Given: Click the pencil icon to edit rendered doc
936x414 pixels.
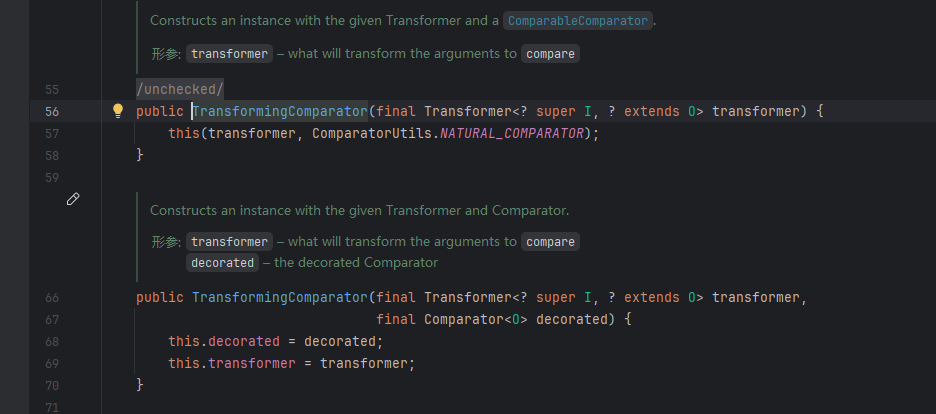Looking at the screenshot, I should 73,200.
